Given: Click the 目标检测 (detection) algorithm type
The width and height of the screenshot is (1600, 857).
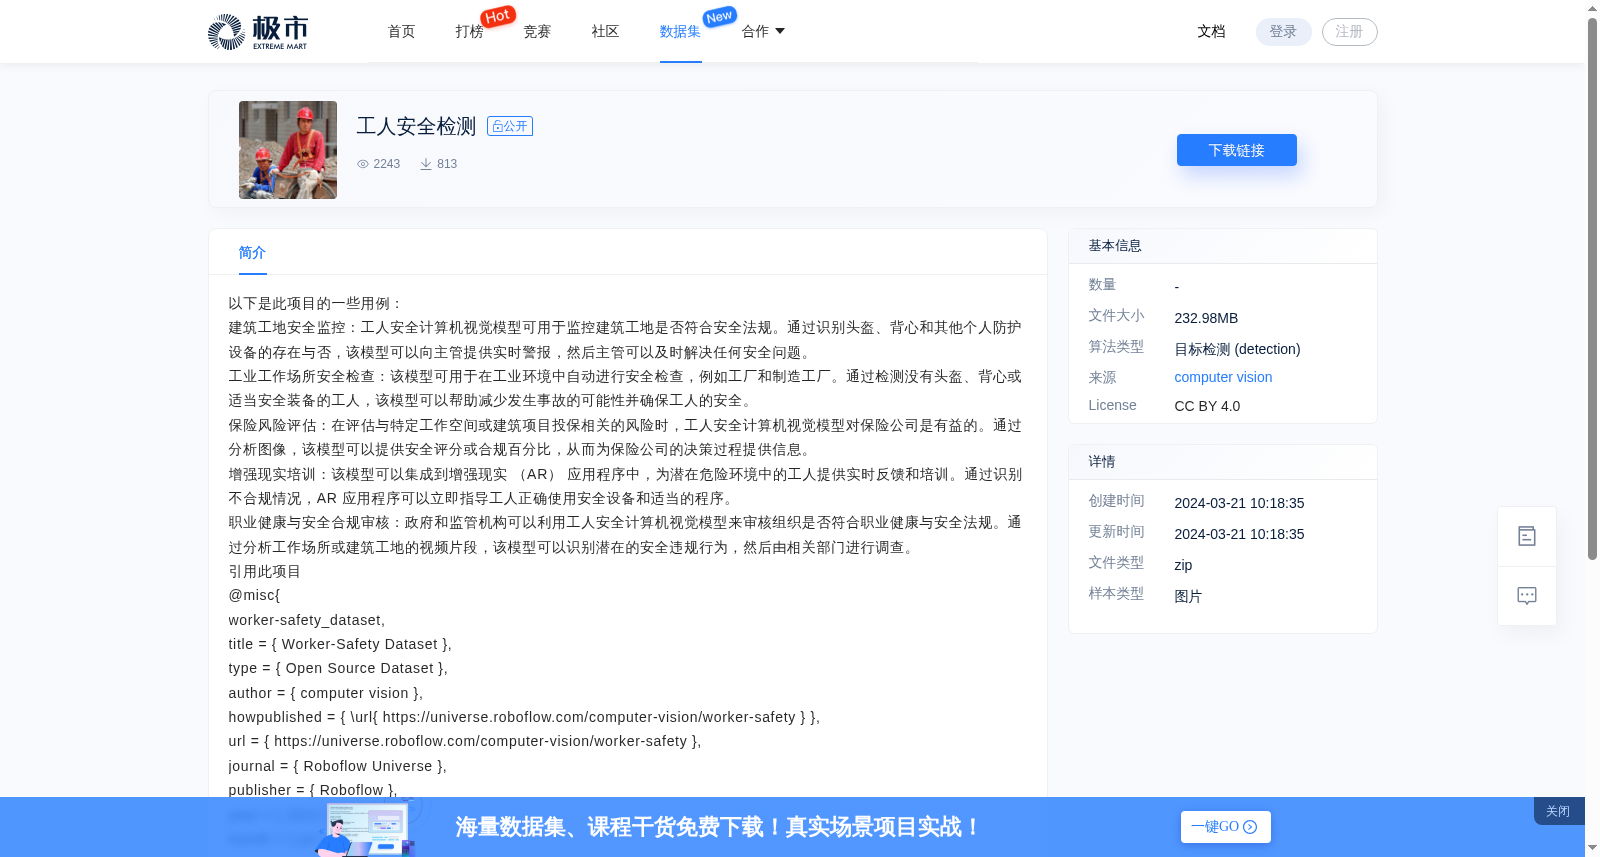Looking at the screenshot, I should 1237,349.
